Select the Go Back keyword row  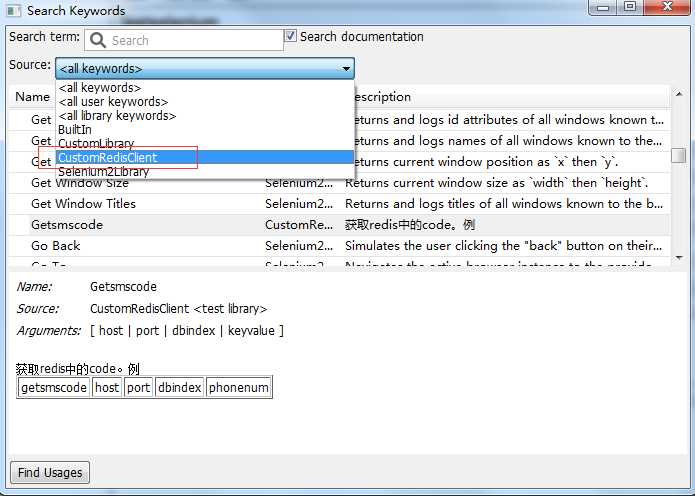click(339, 246)
